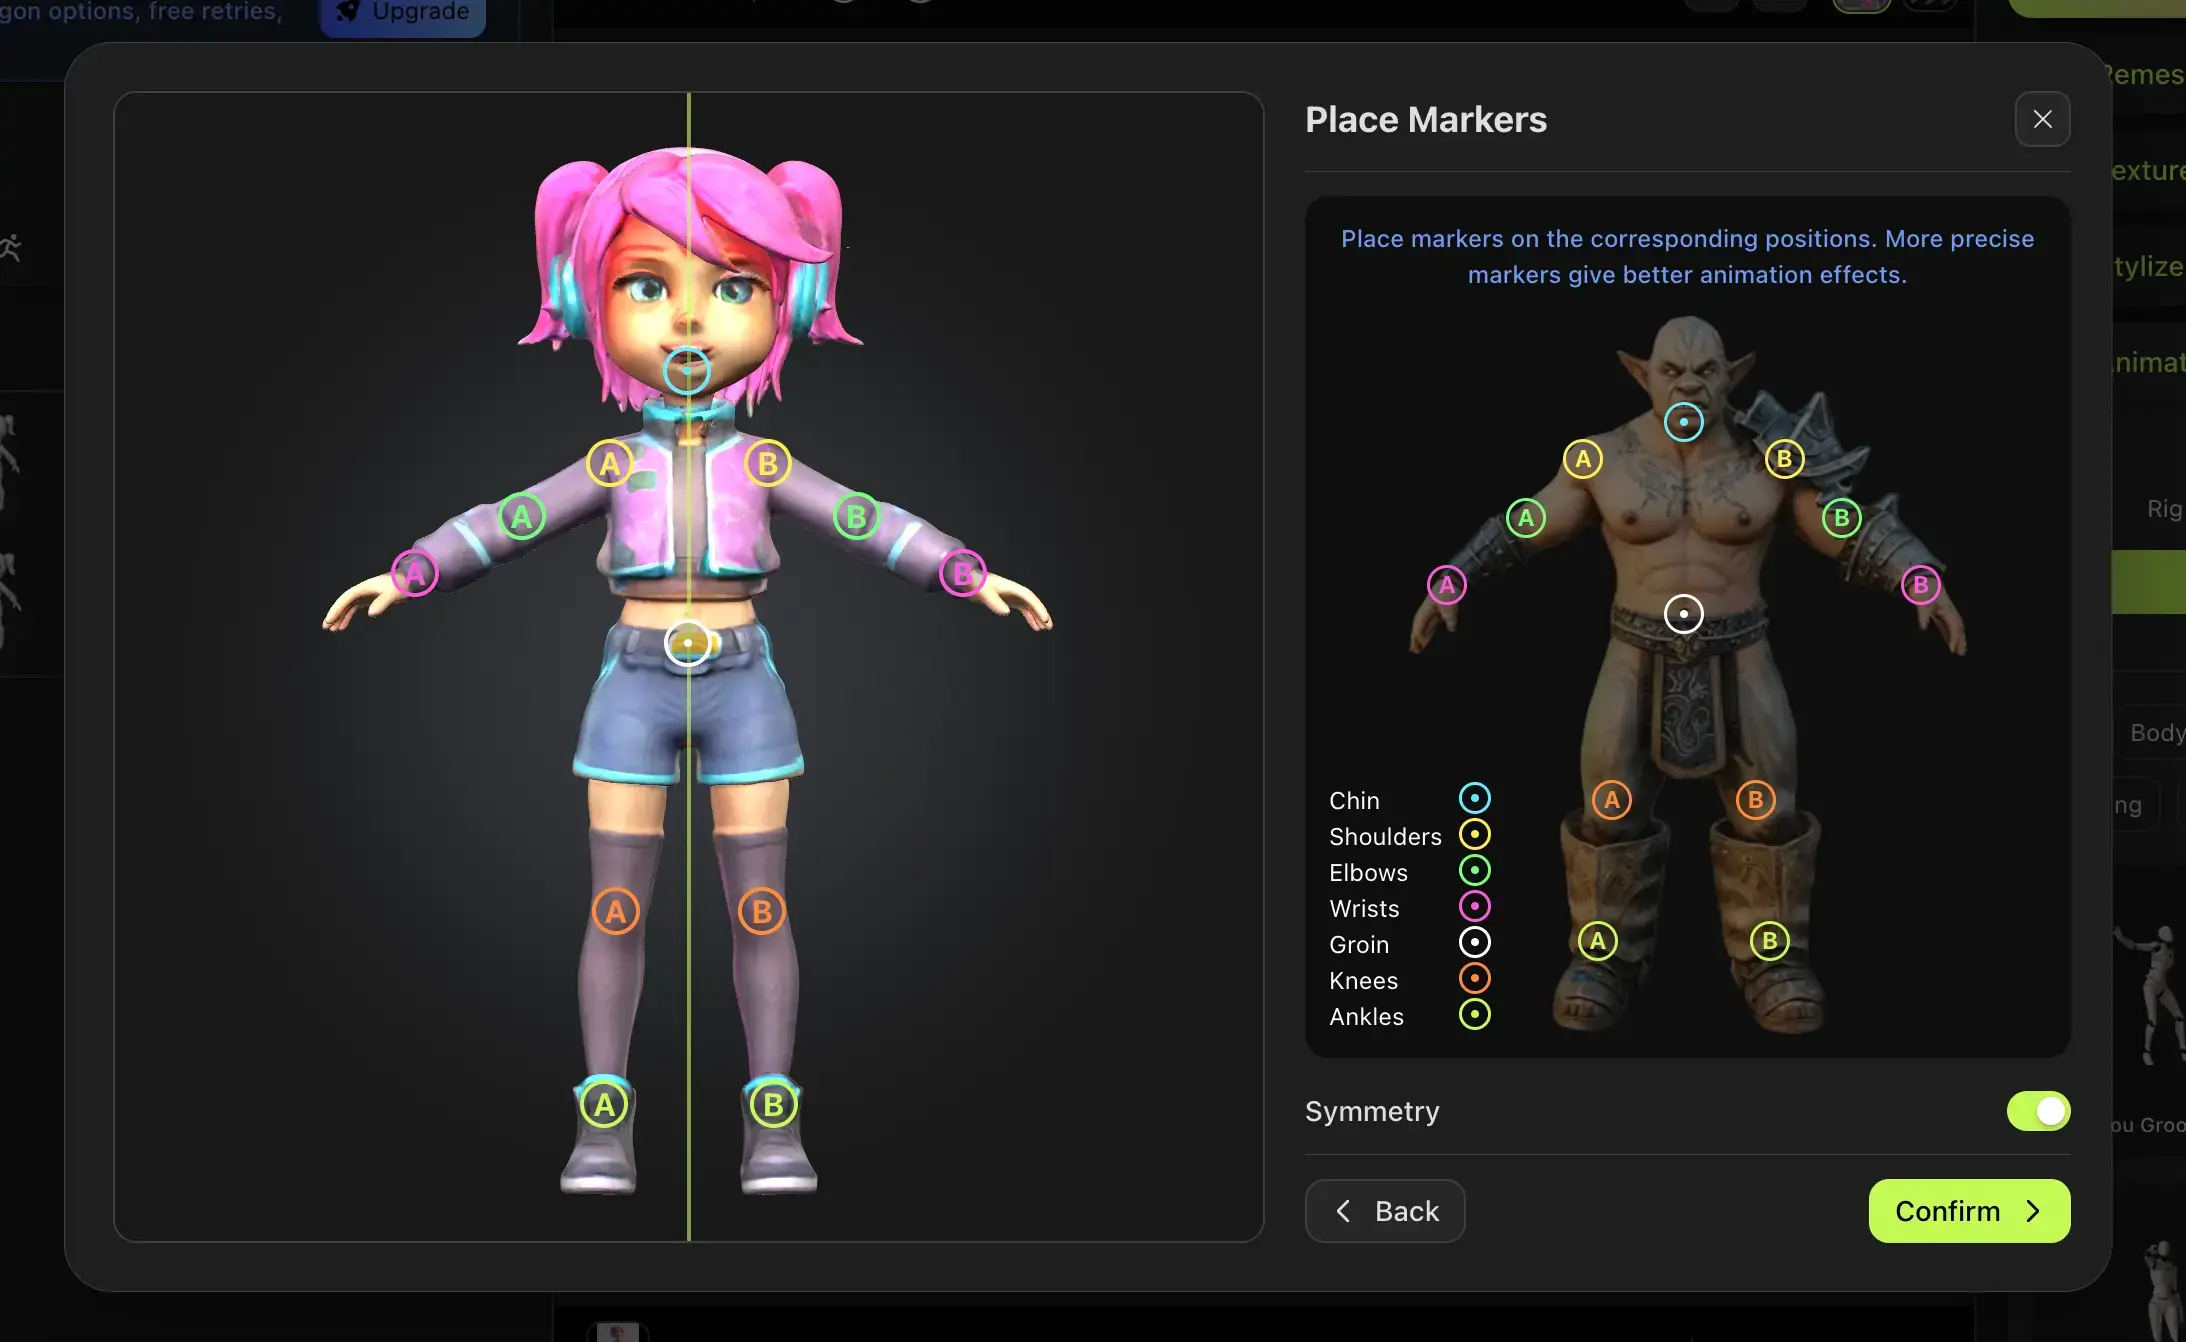
Task: Select wrist marker B on the girl's wrist
Action: tap(962, 573)
